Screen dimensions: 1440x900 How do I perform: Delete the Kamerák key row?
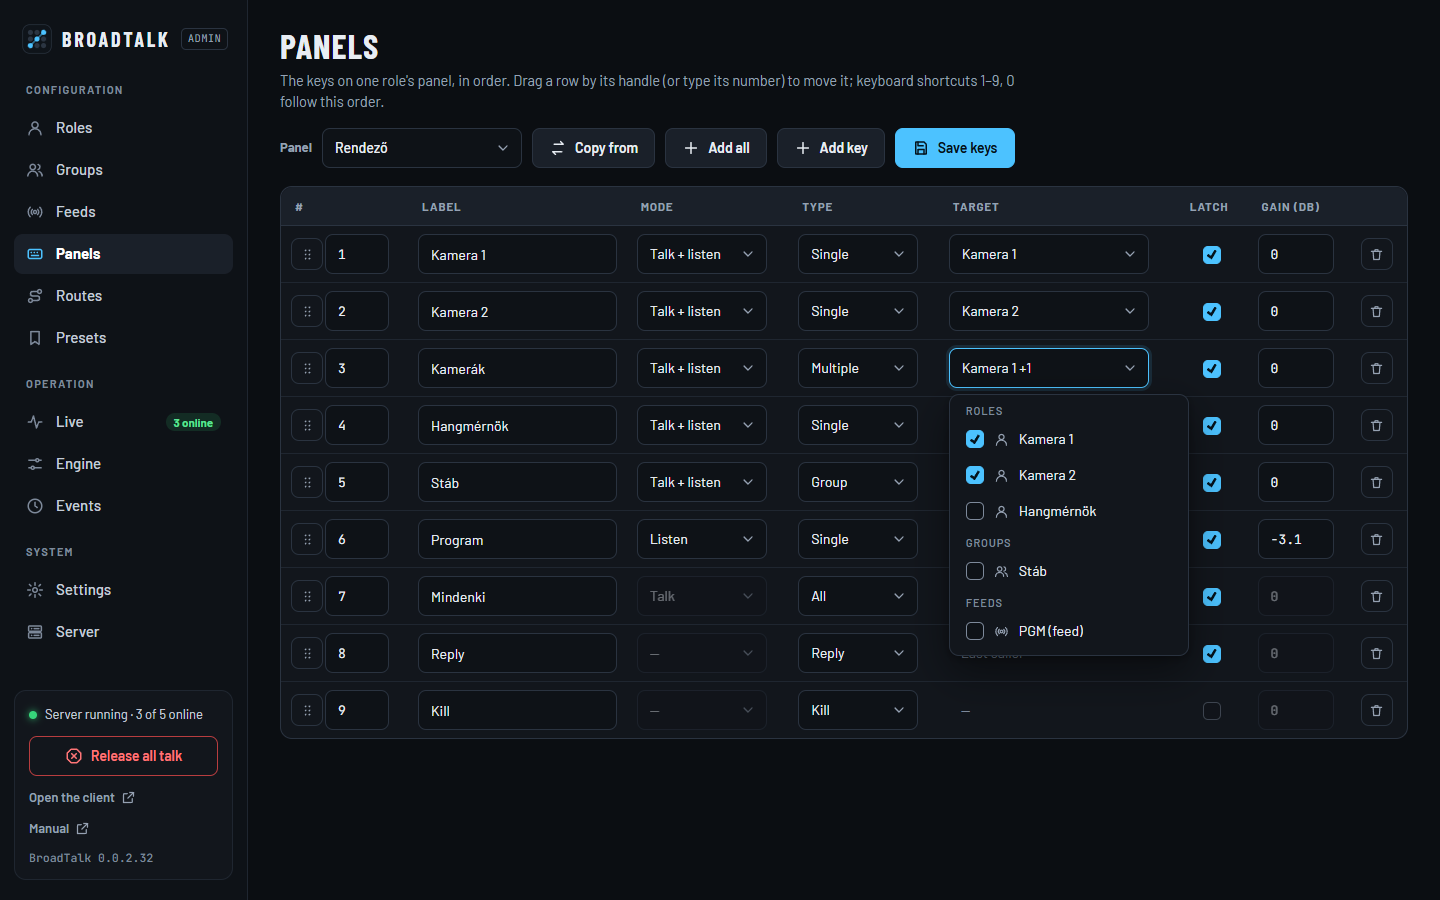click(x=1376, y=368)
